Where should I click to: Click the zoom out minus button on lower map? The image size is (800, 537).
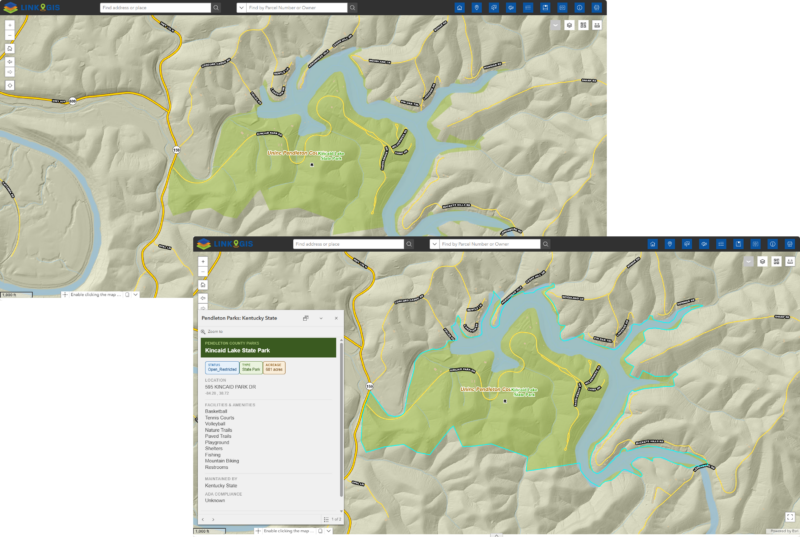pyautogui.click(x=202, y=271)
